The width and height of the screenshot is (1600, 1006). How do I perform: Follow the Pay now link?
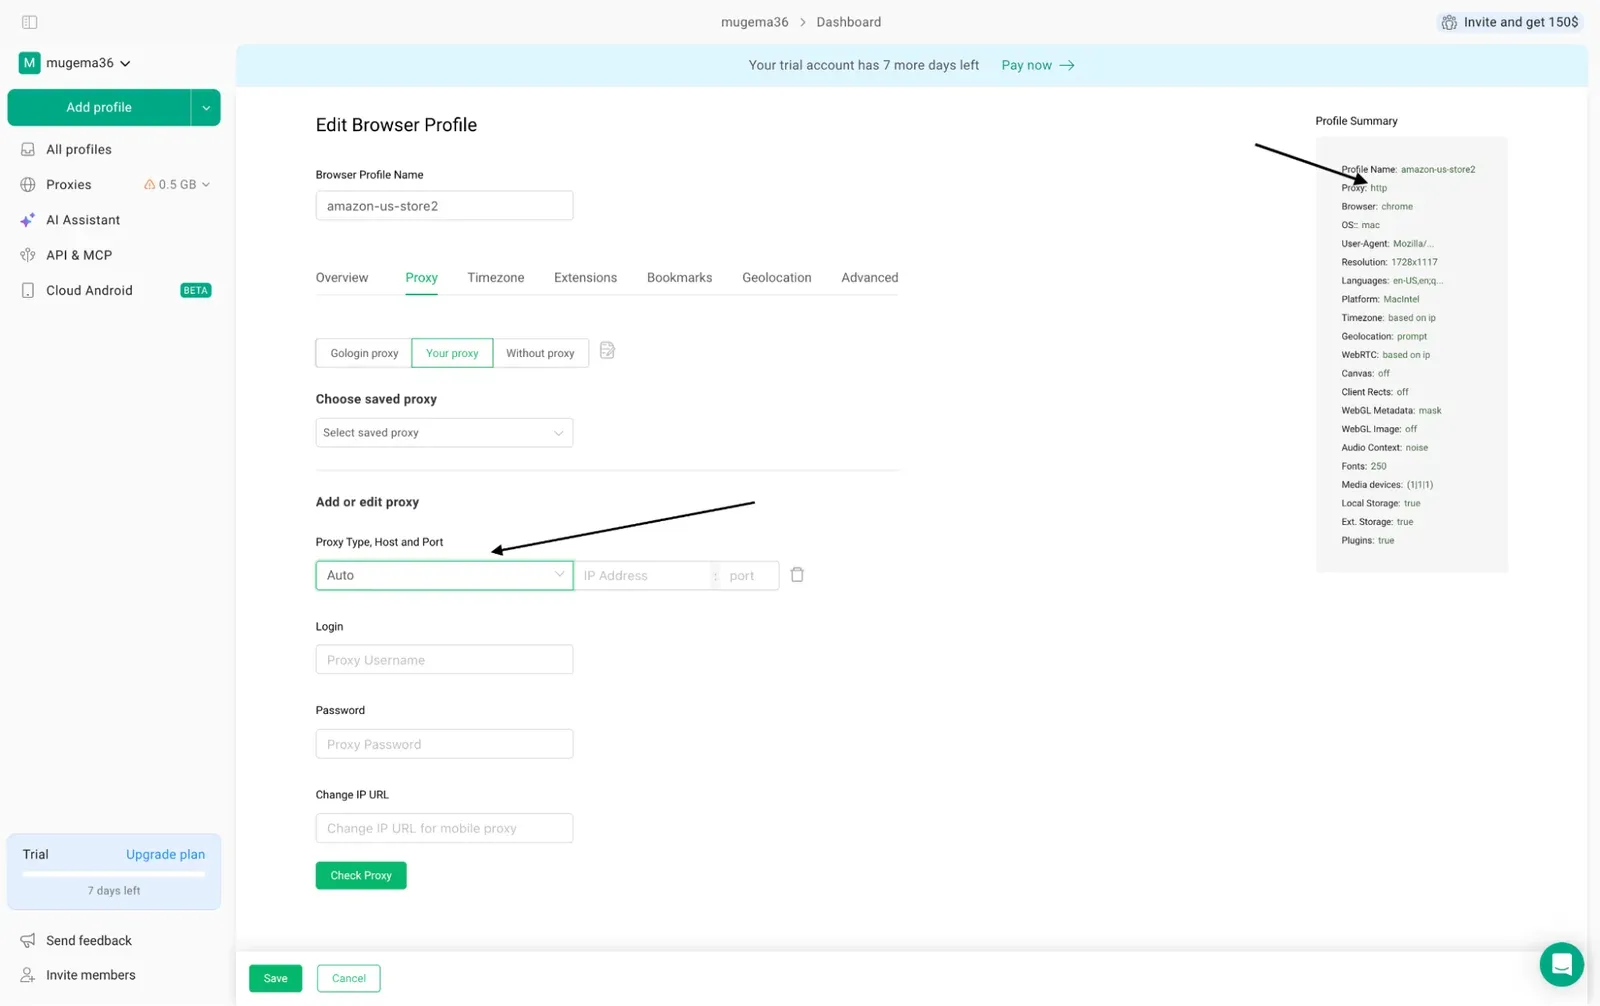click(x=1038, y=65)
